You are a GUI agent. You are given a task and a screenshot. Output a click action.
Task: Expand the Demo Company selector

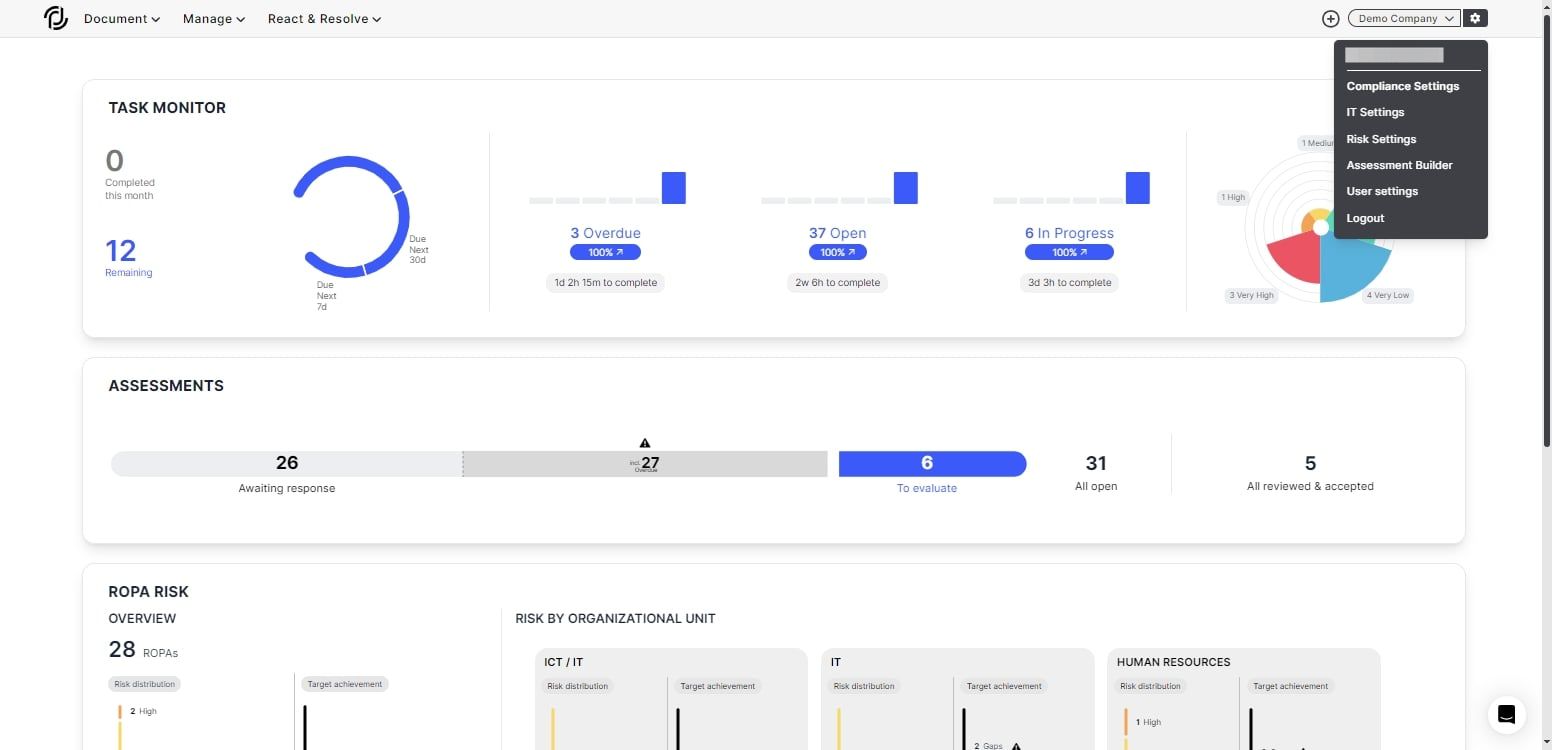tap(1404, 18)
